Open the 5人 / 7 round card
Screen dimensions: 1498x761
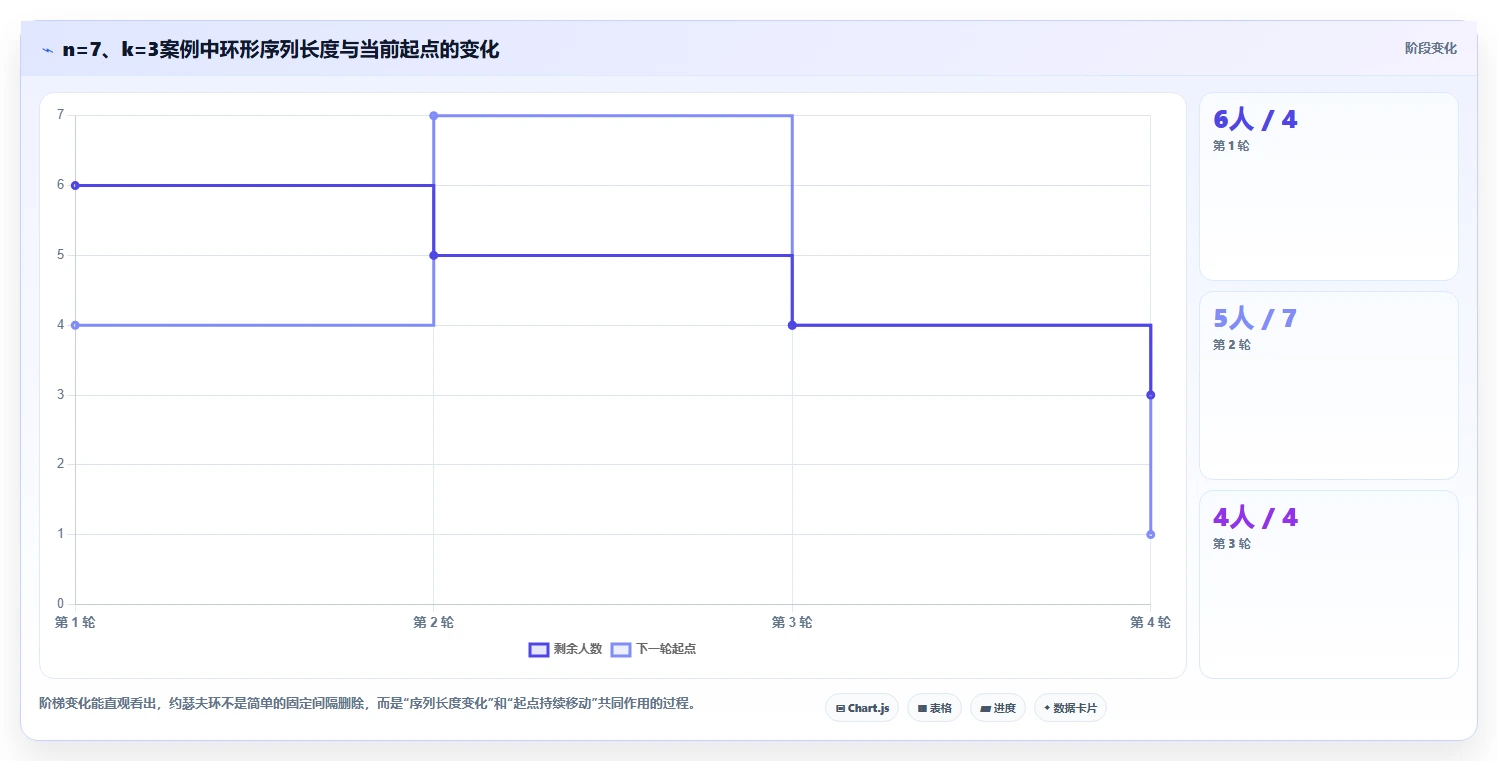coord(1328,385)
